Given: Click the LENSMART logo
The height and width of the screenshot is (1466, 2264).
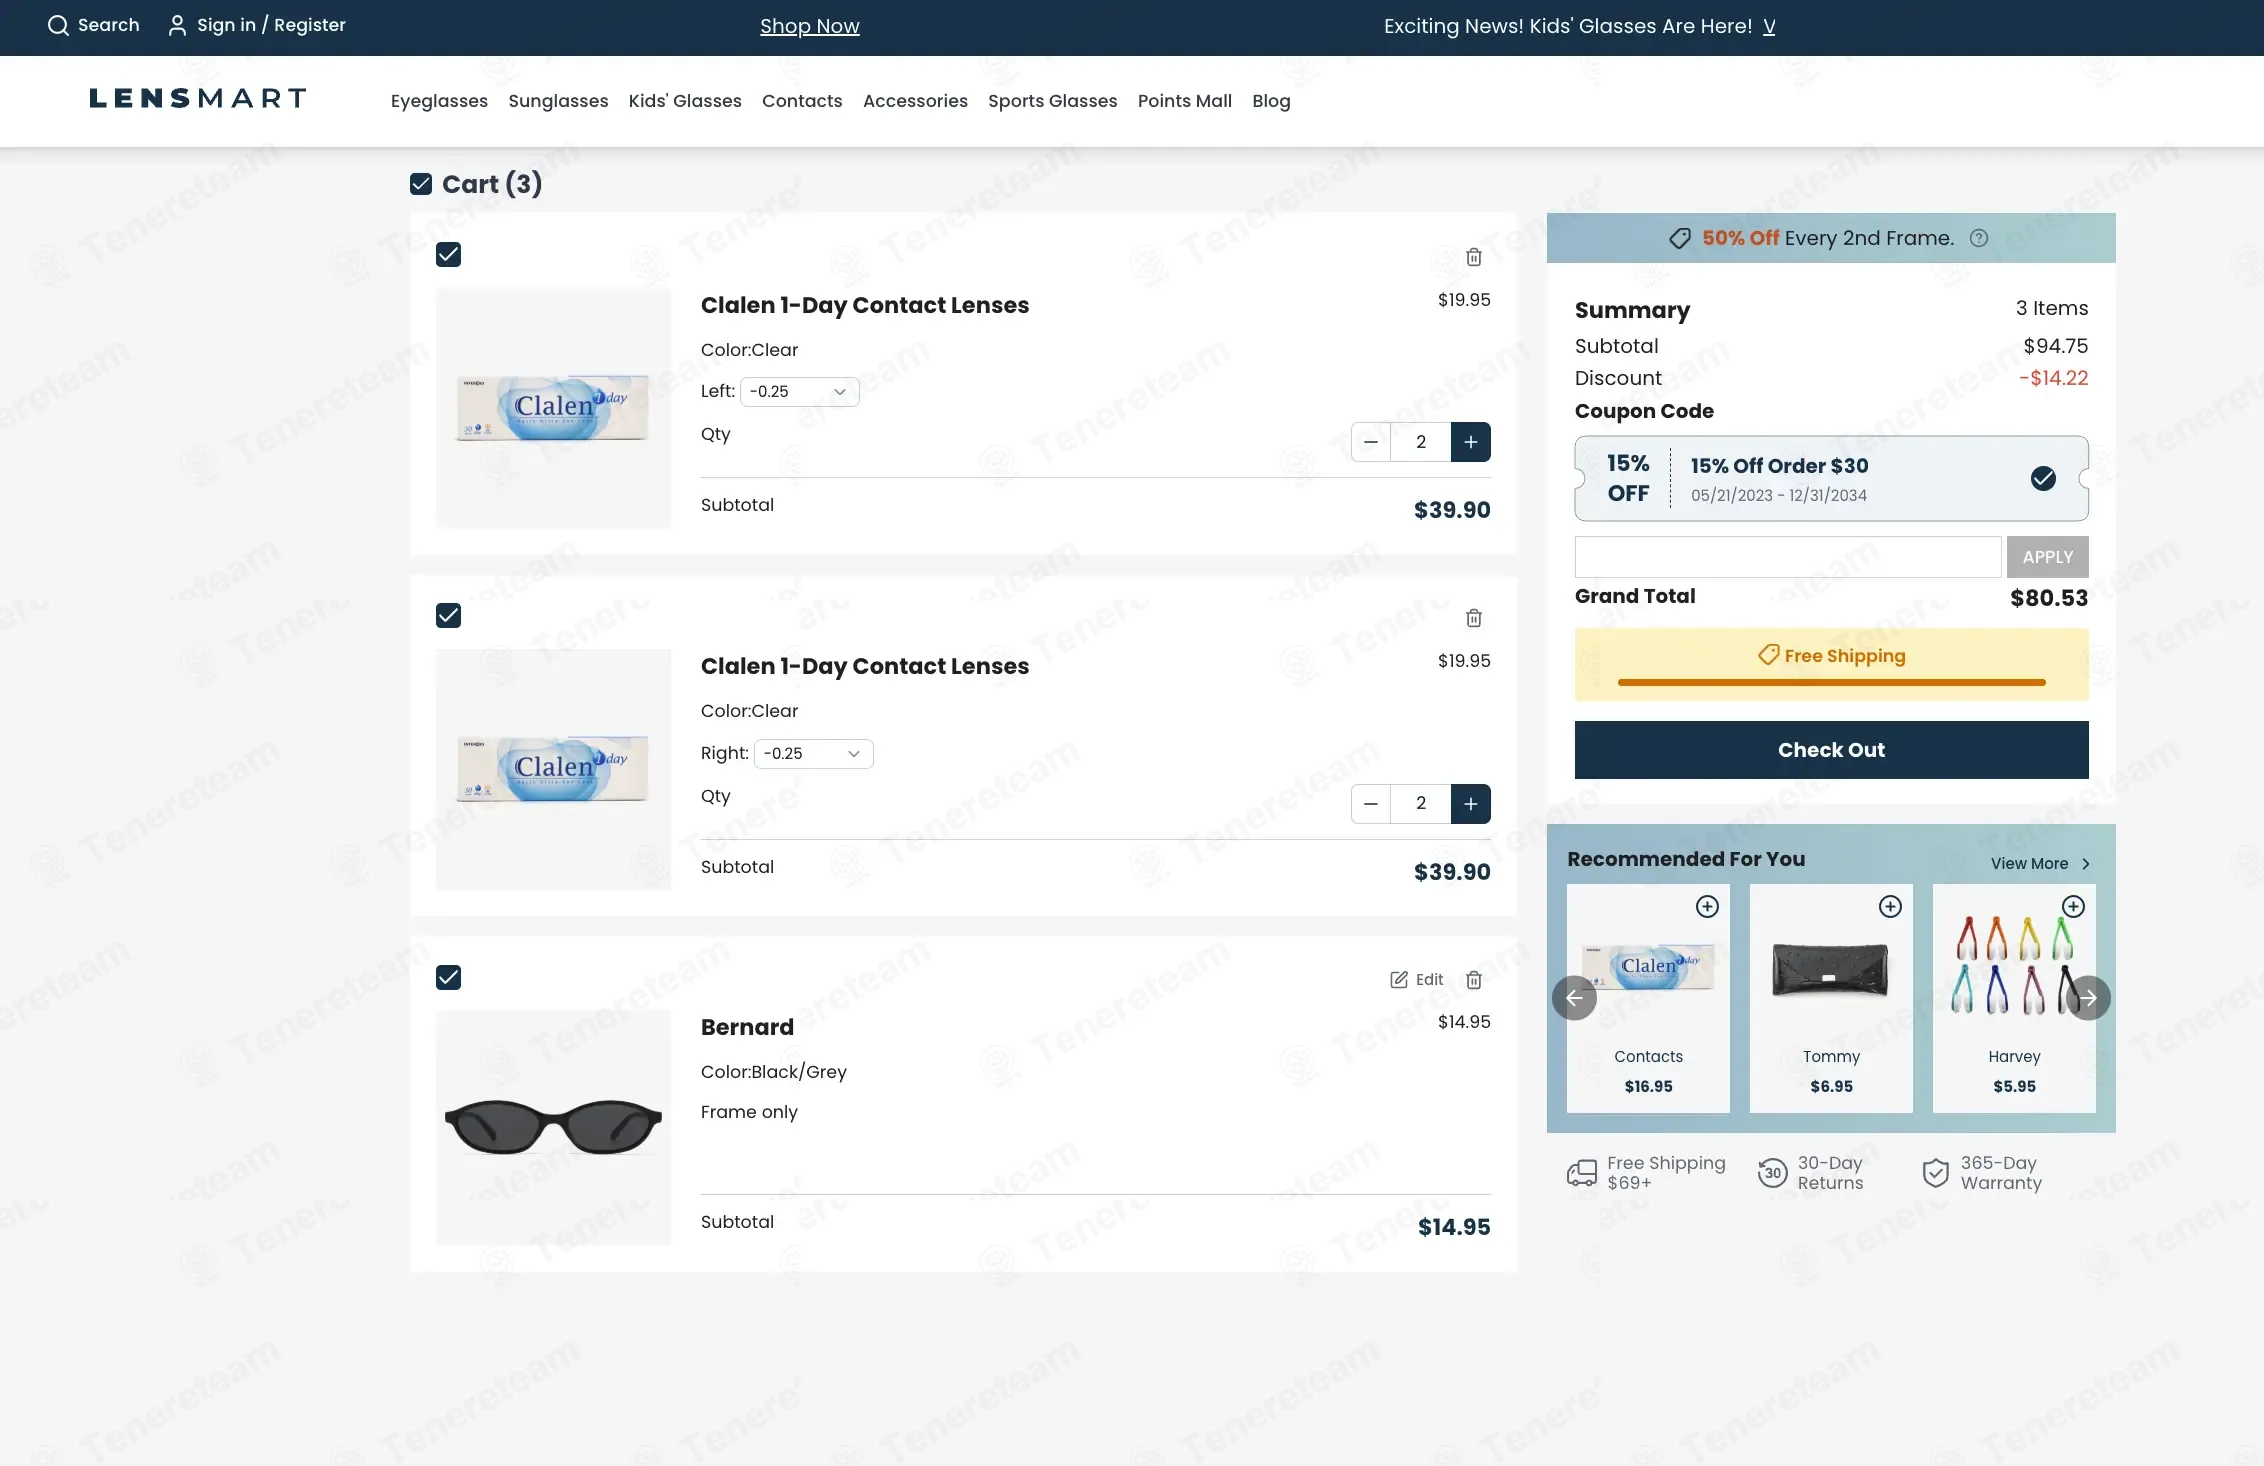Looking at the screenshot, I should pos(198,98).
